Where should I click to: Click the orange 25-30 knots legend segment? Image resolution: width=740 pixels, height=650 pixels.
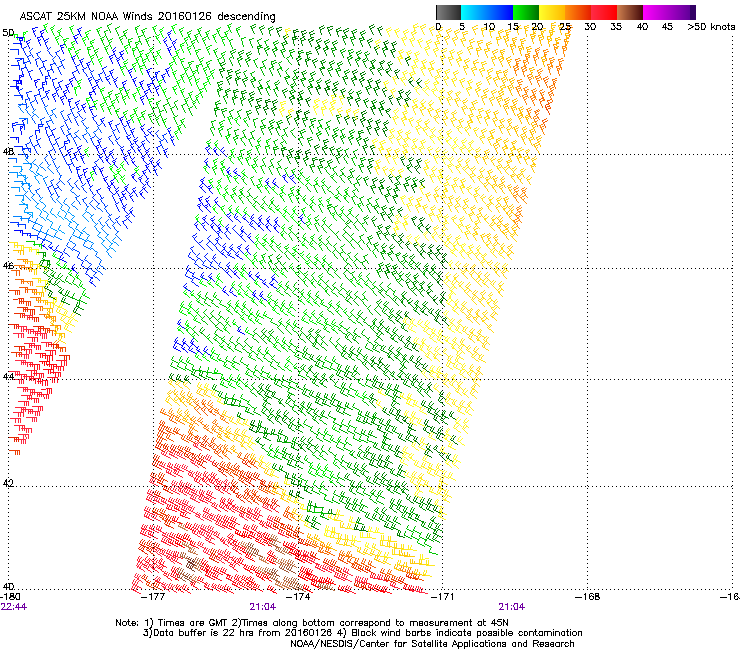click(x=578, y=12)
